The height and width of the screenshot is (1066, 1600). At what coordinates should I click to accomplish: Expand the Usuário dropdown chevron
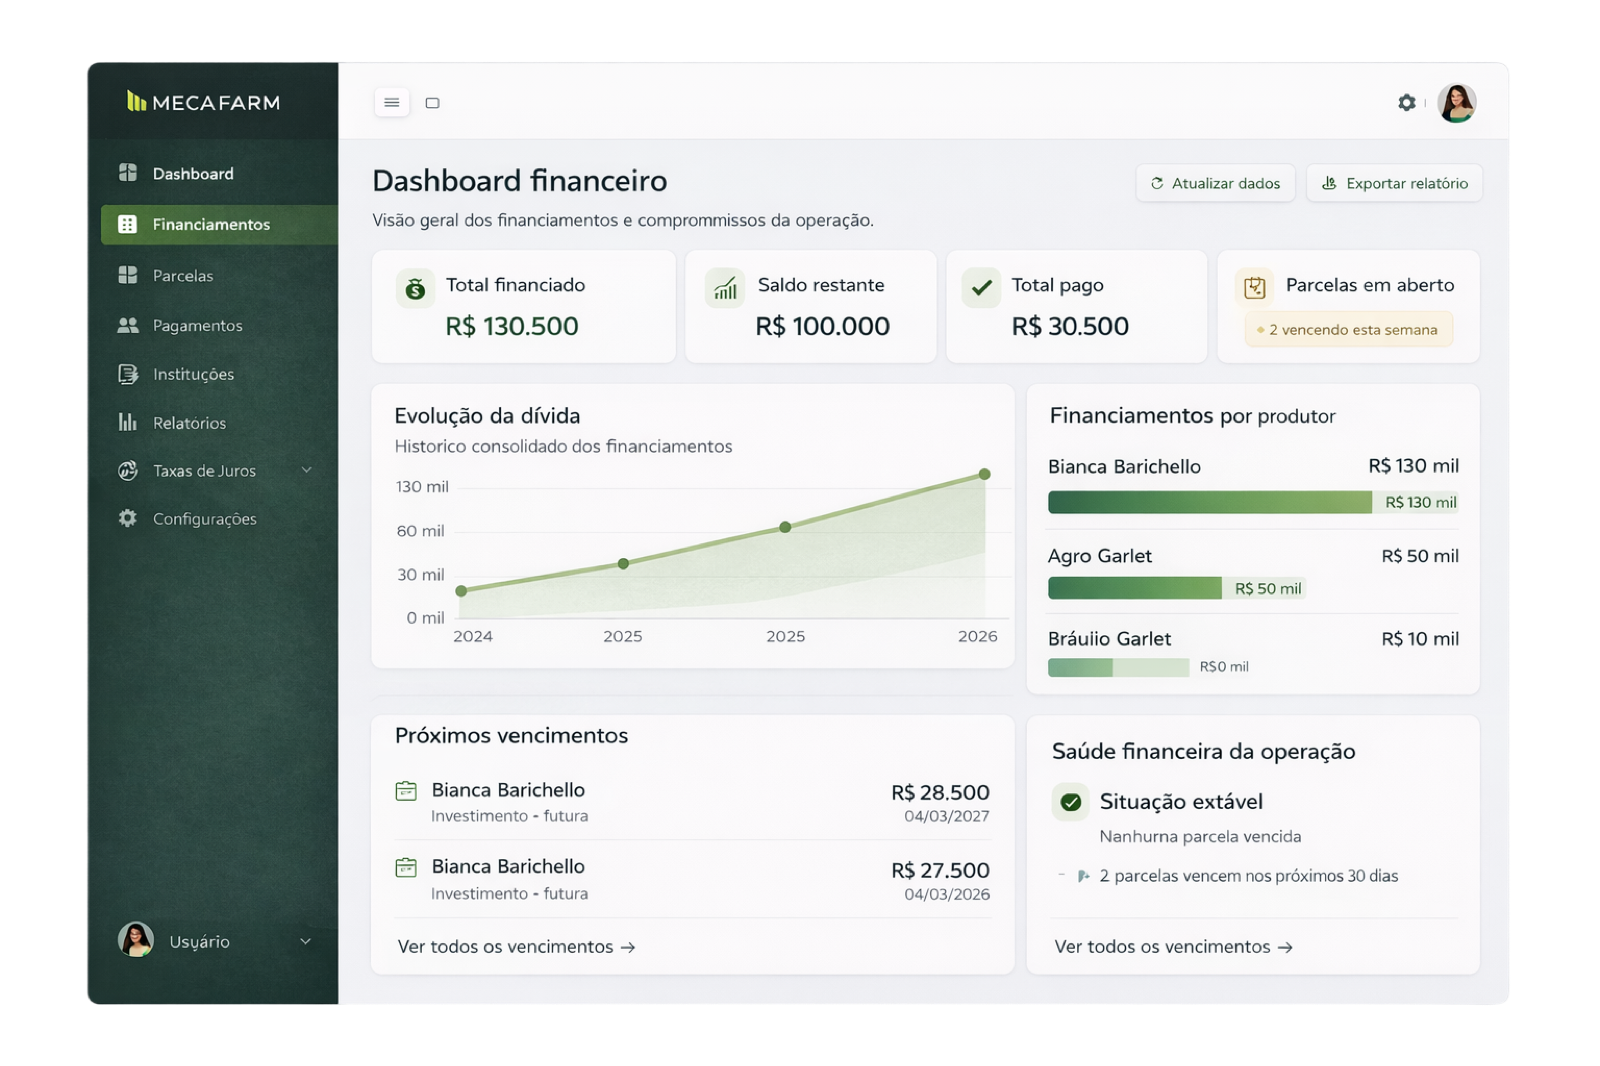pos(306,941)
